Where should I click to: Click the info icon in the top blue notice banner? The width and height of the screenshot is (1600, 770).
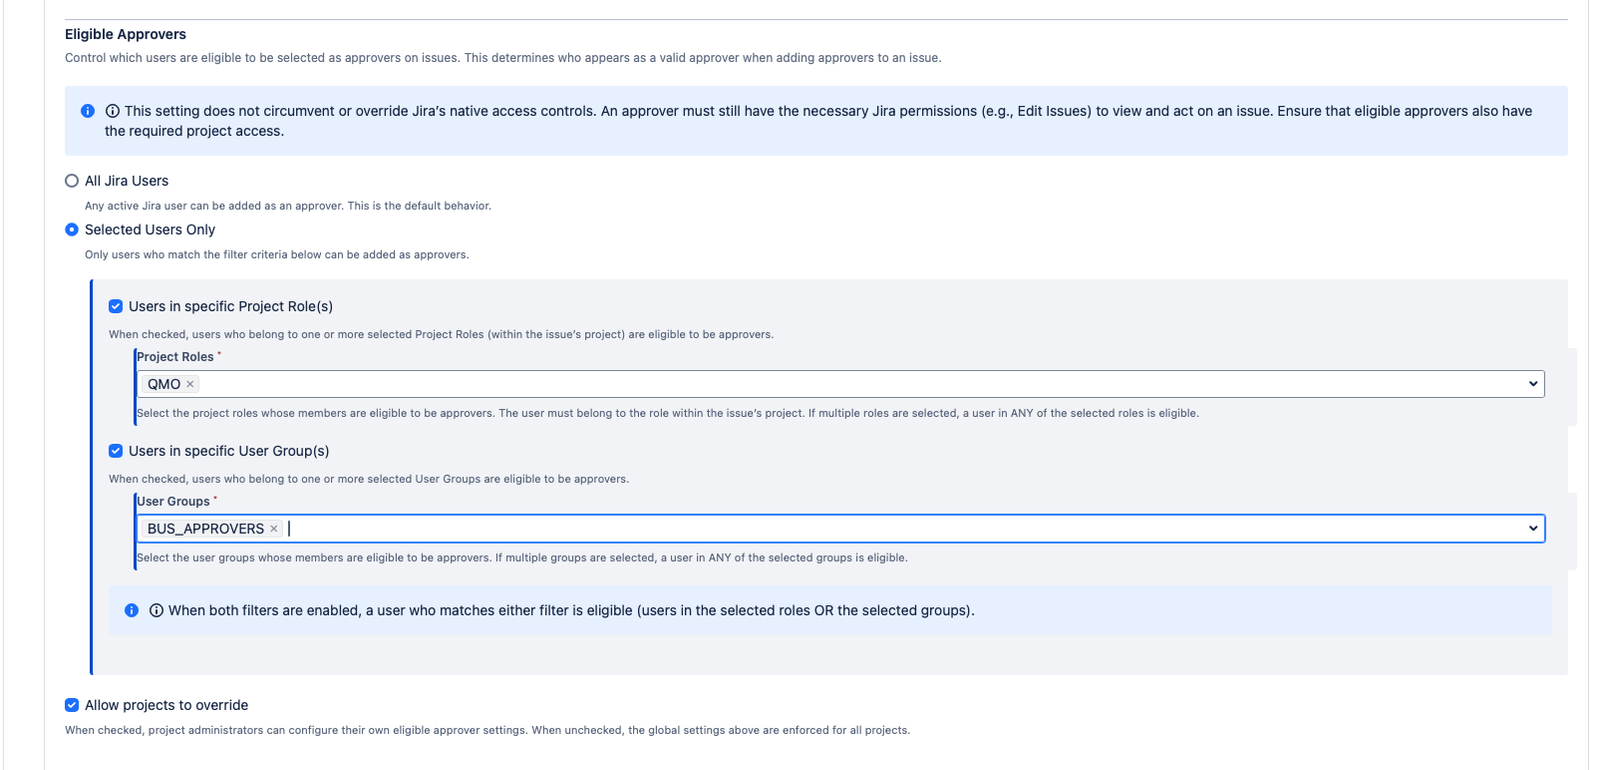pos(112,110)
